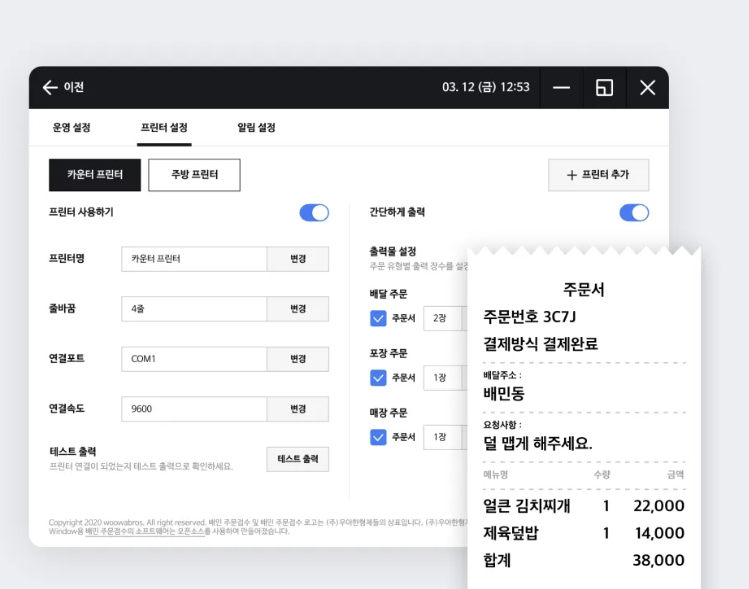Minimize the settings window

click(561, 87)
